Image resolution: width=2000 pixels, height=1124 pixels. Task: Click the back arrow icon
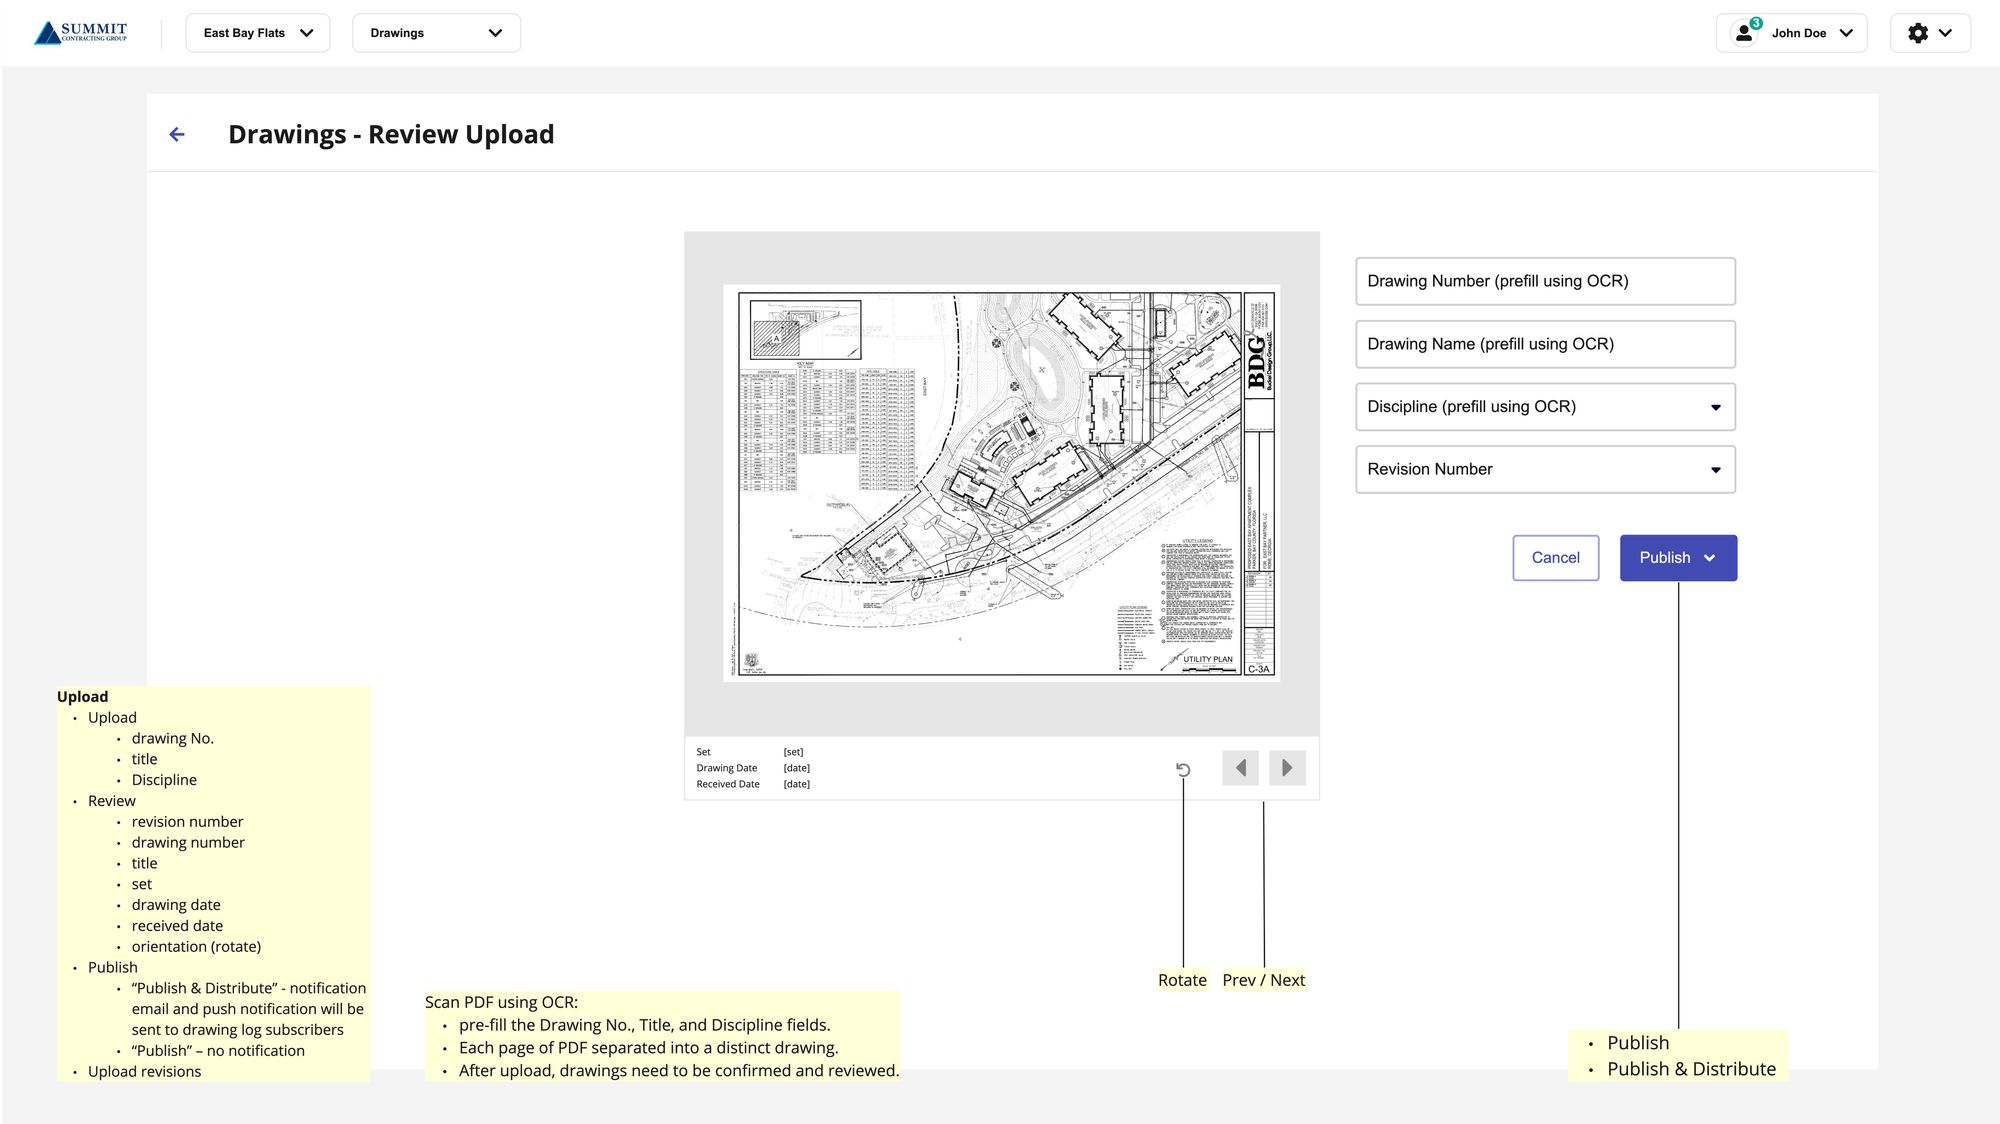tap(177, 134)
